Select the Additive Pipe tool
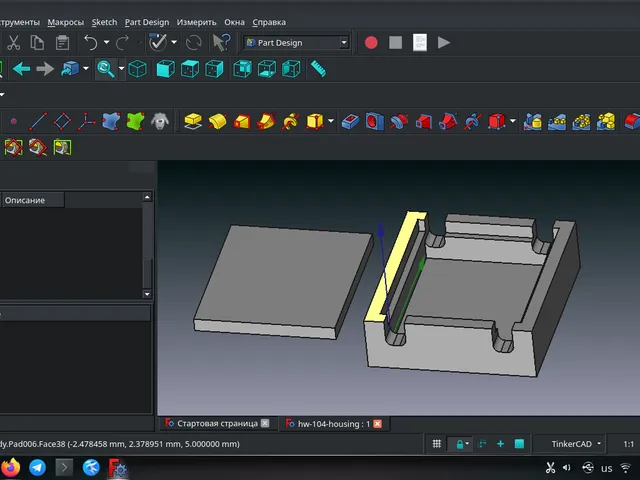Viewport: 640px width, 480px height. click(266, 121)
